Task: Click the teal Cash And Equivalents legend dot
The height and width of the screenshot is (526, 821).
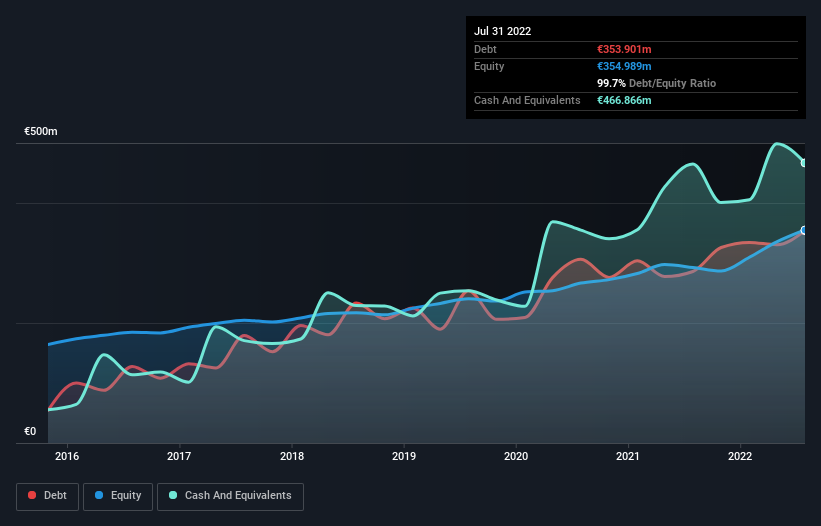Action: click(x=173, y=495)
